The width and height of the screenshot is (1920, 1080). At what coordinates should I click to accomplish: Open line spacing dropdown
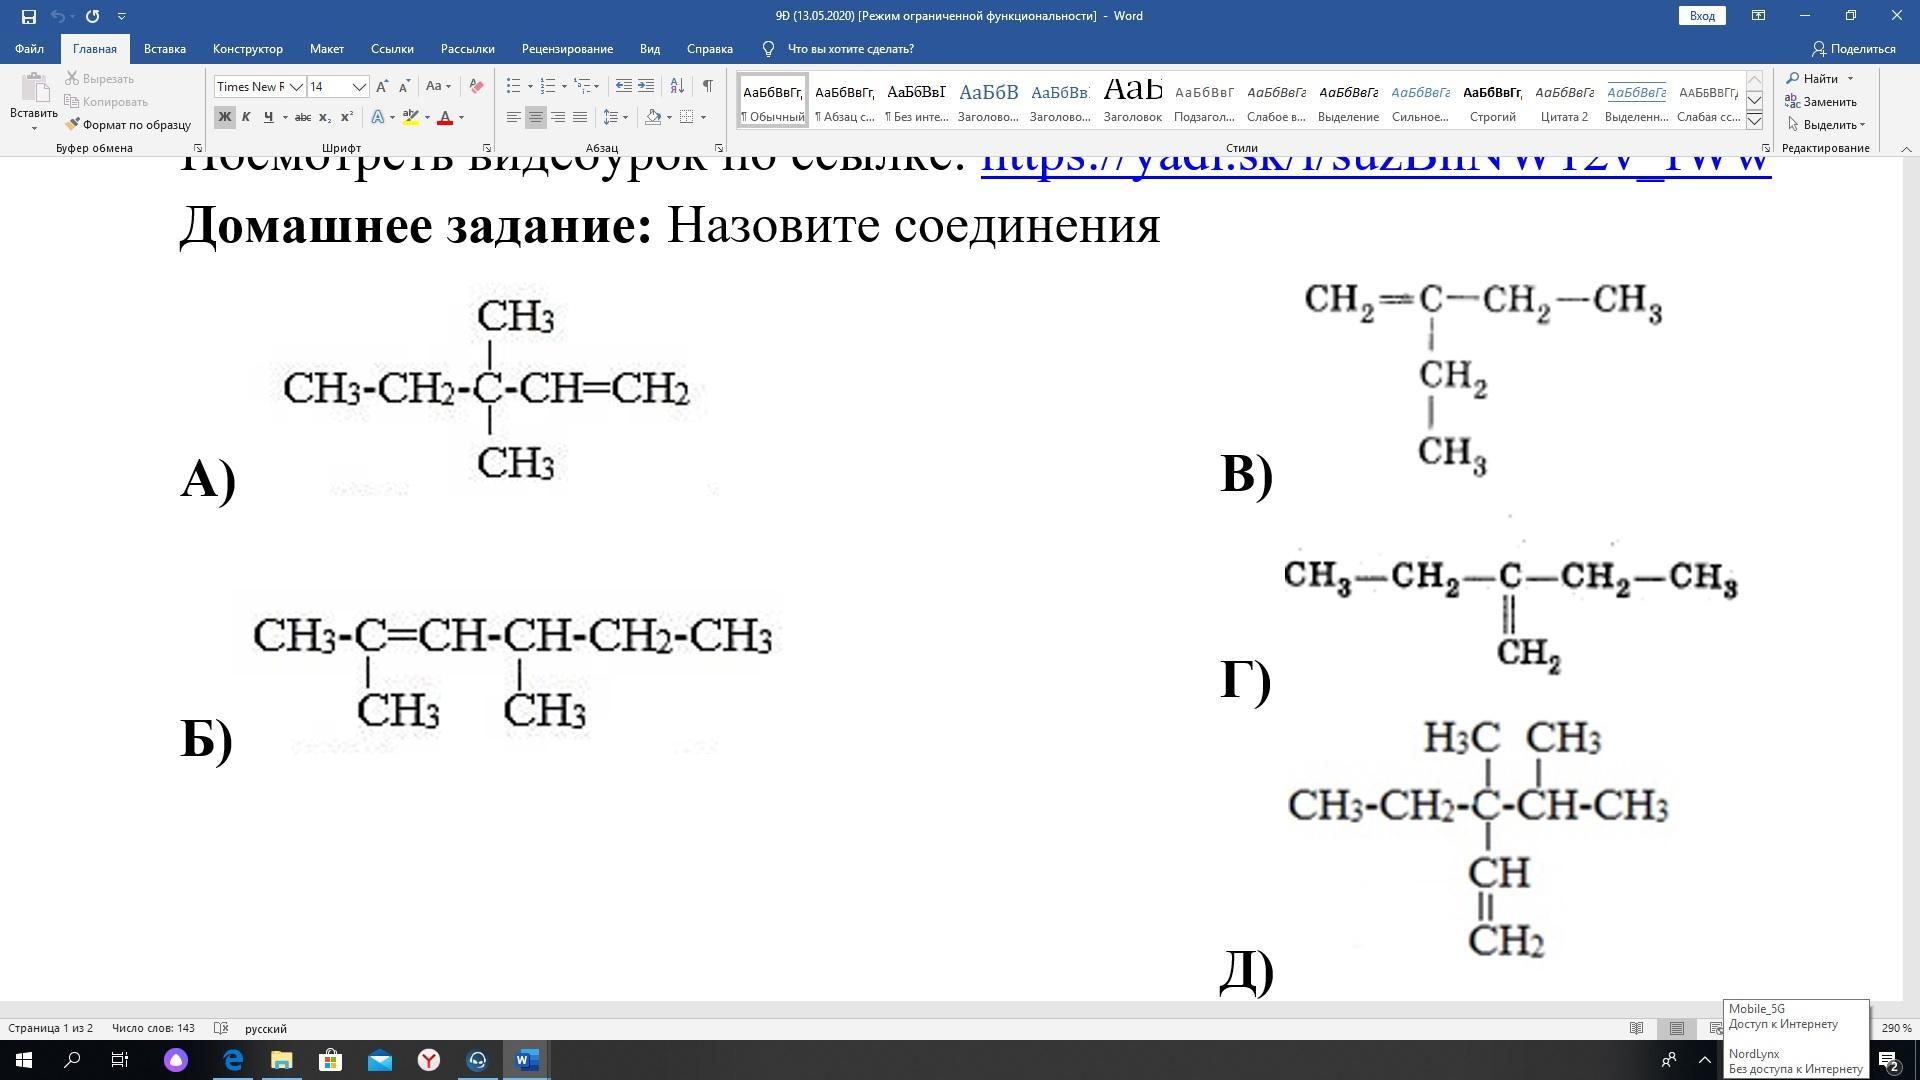616,118
